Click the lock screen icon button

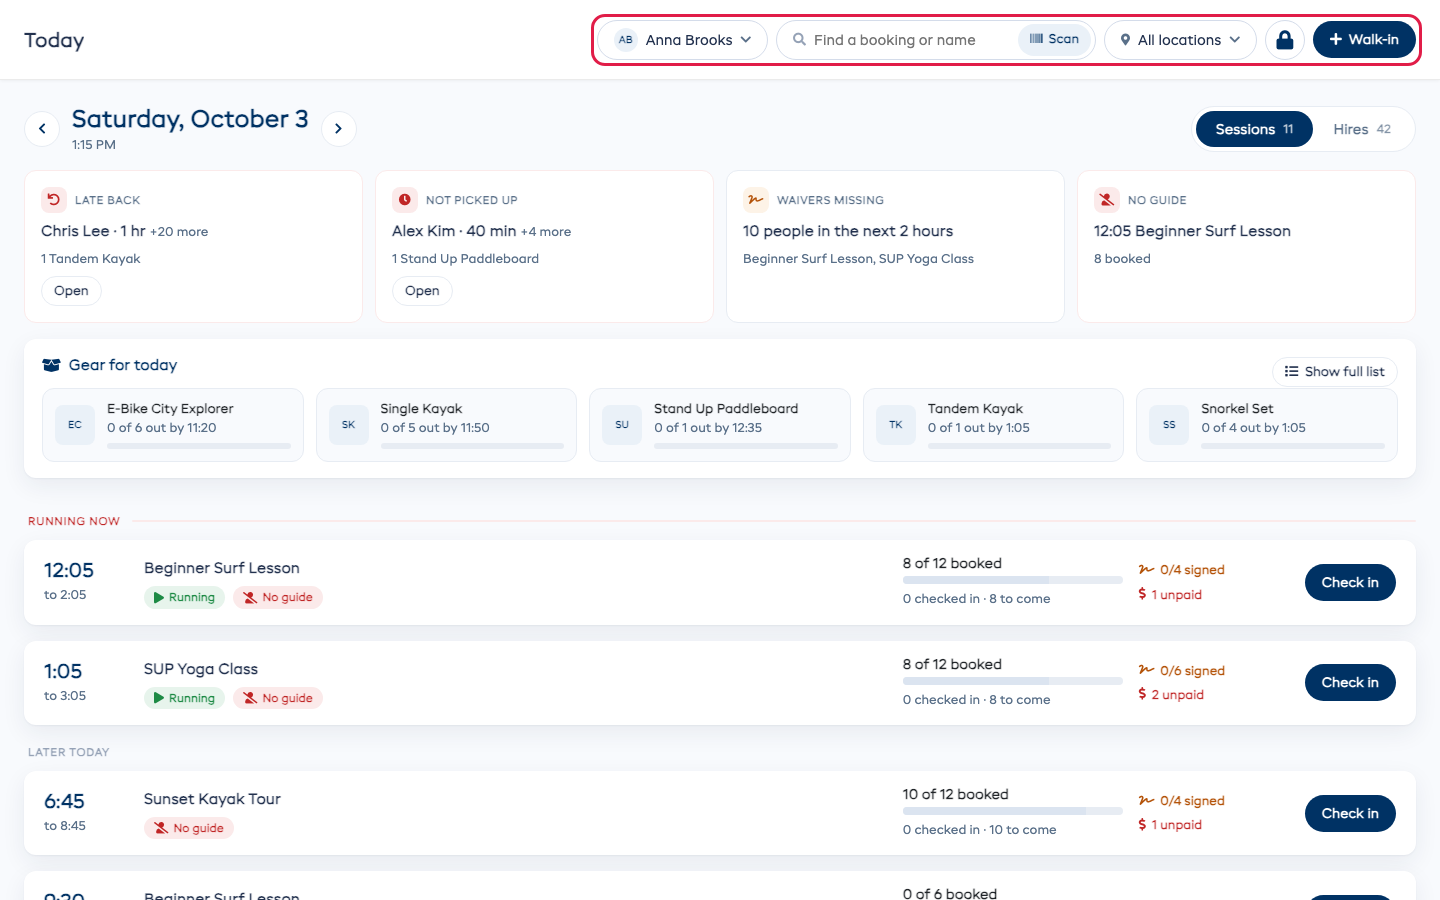(1285, 40)
